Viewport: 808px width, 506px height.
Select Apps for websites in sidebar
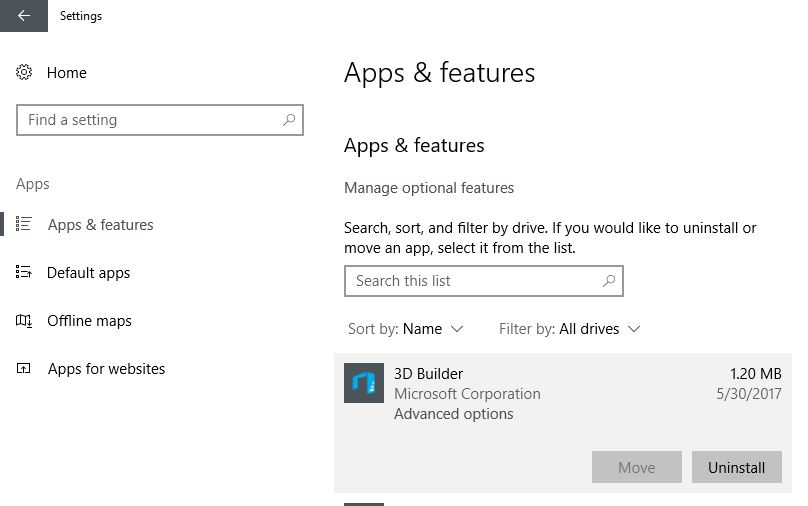tap(107, 369)
